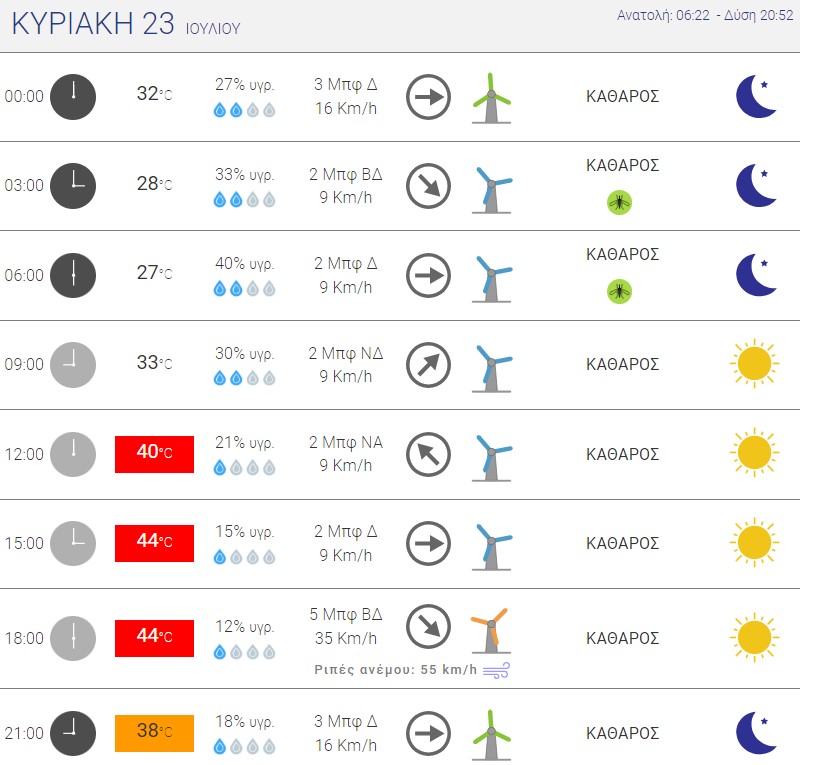The image size is (822, 765).
Task: Click the orange 38°C badge at 21:00
Action: [x=154, y=733]
